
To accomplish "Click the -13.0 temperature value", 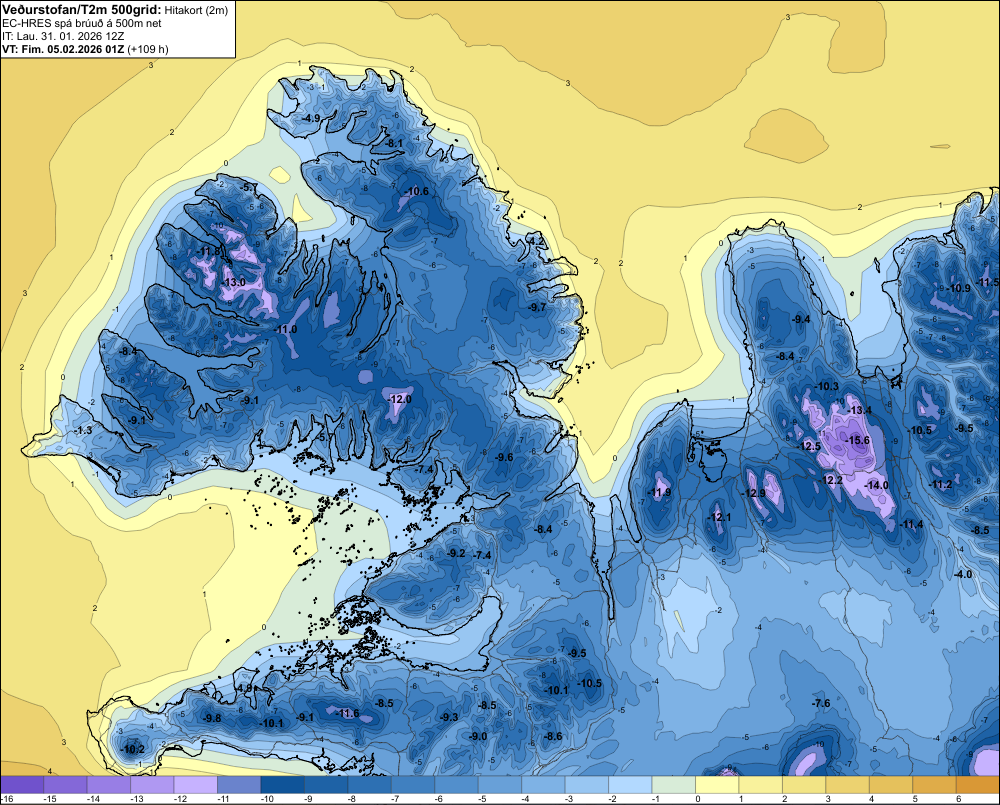I will coord(233,282).
